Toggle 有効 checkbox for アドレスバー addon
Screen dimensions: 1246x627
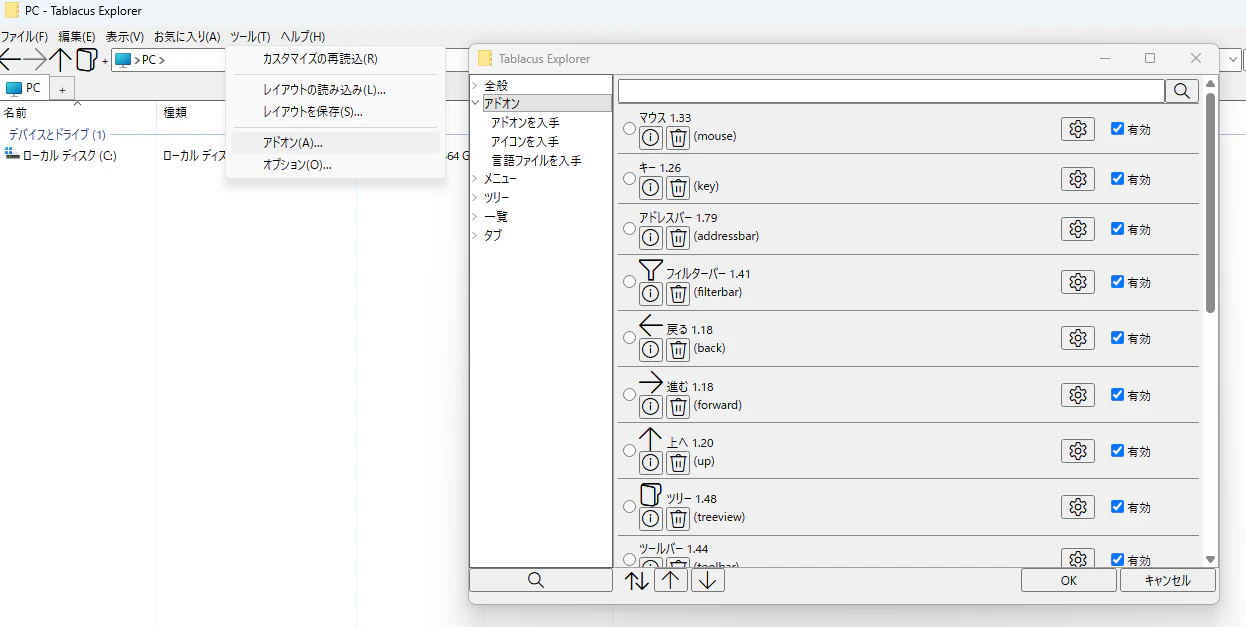tap(1118, 228)
